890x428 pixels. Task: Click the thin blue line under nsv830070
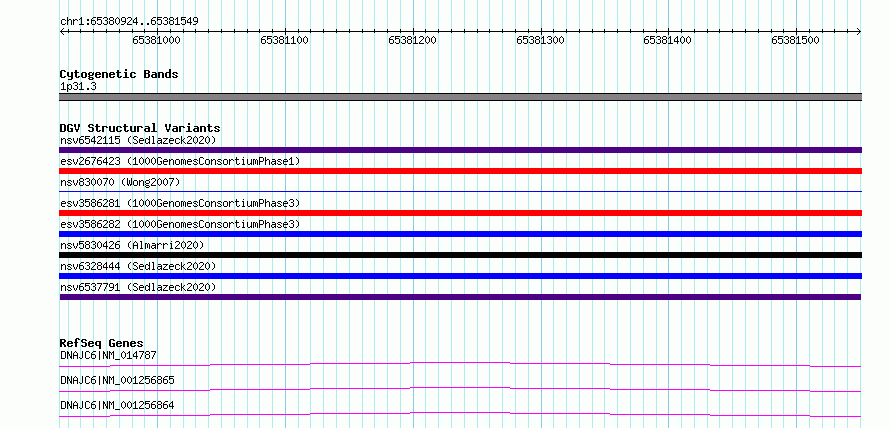point(460,192)
